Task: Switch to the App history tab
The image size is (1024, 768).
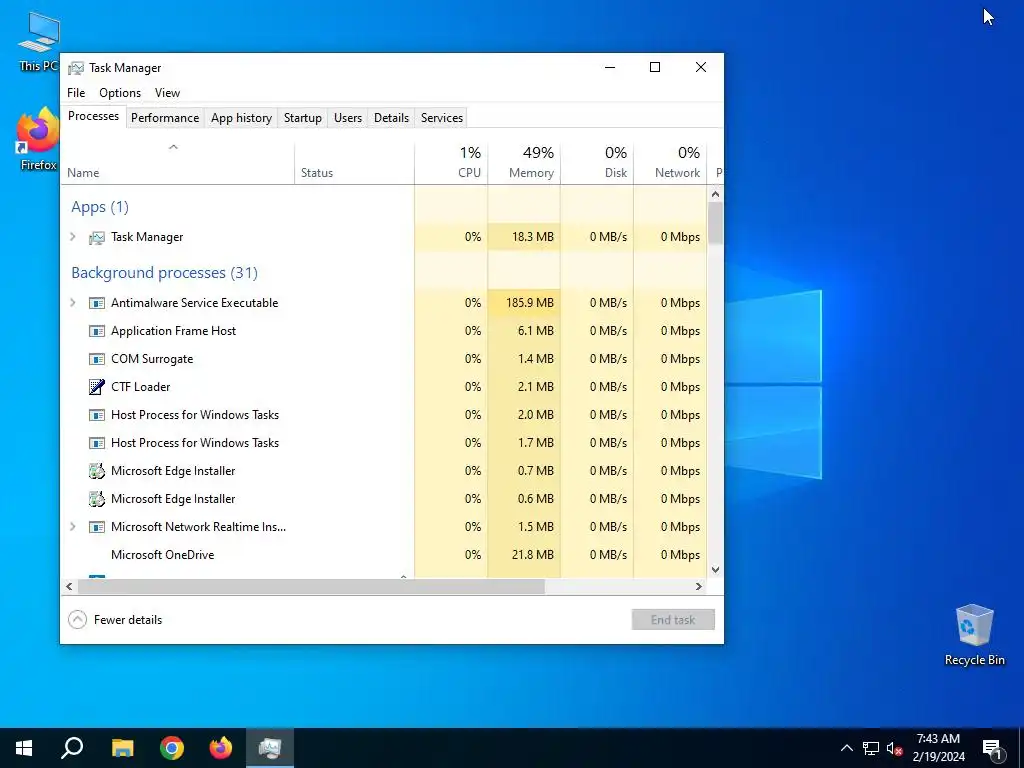Action: click(241, 118)
